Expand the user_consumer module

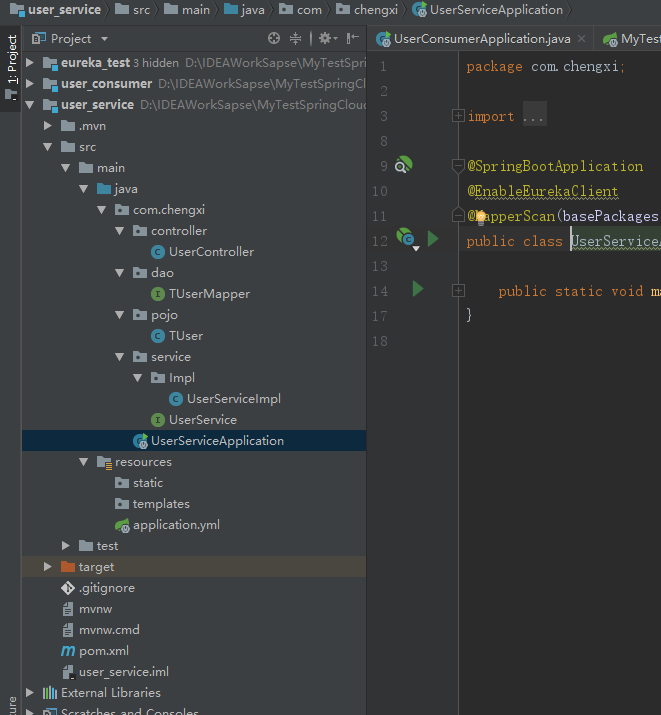click(x=30, y=83)
